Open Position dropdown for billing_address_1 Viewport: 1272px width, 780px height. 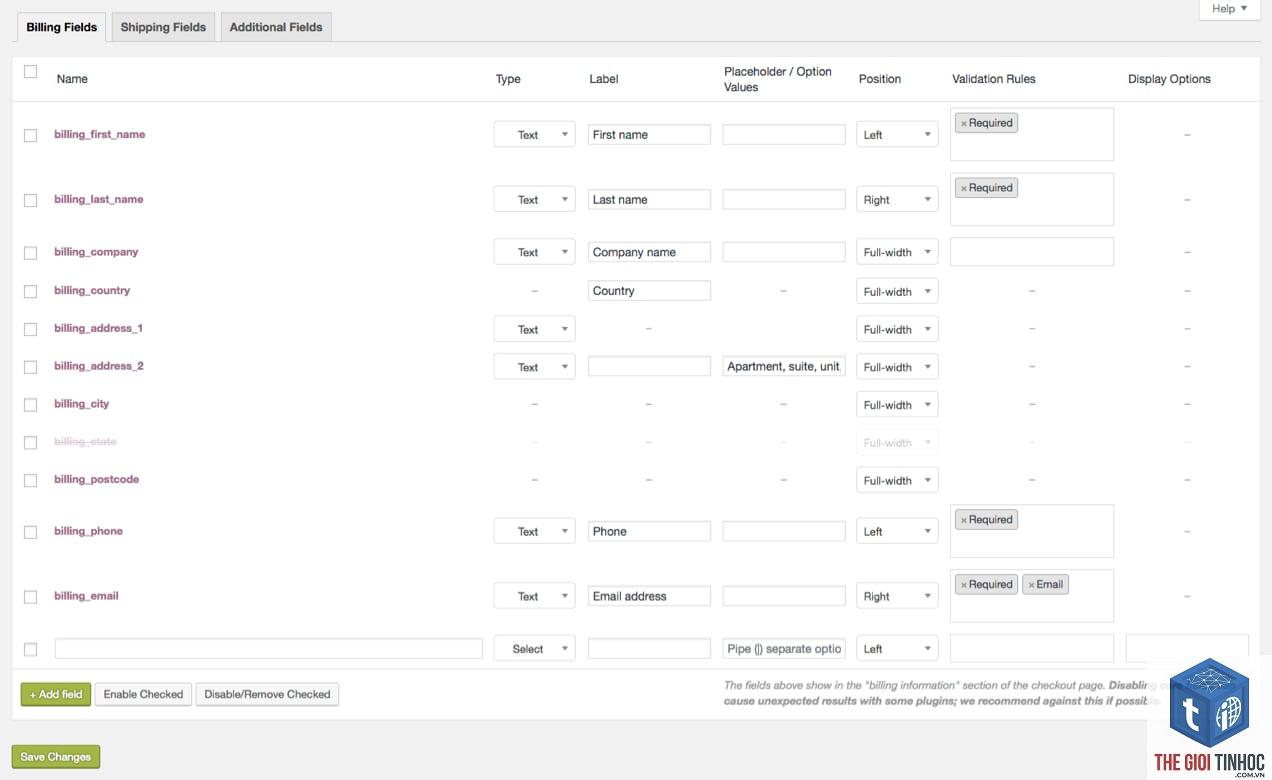897,329
